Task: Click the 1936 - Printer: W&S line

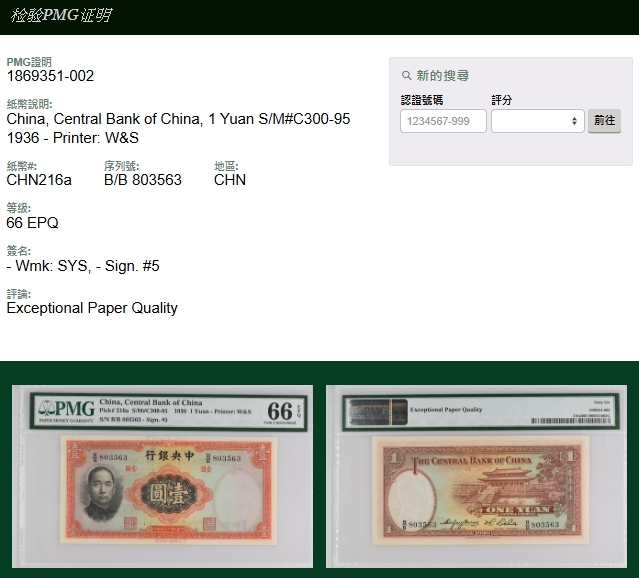Action: click(73, 138)
